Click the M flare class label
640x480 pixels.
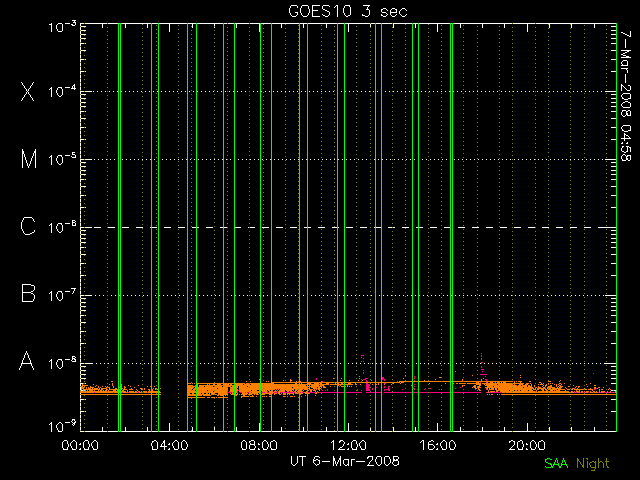point(29,159)
